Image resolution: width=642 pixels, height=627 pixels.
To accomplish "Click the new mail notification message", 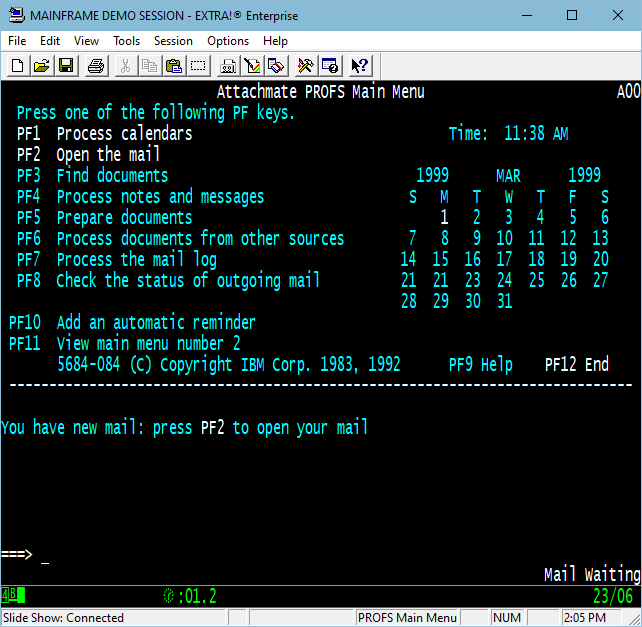I will 184,428.
